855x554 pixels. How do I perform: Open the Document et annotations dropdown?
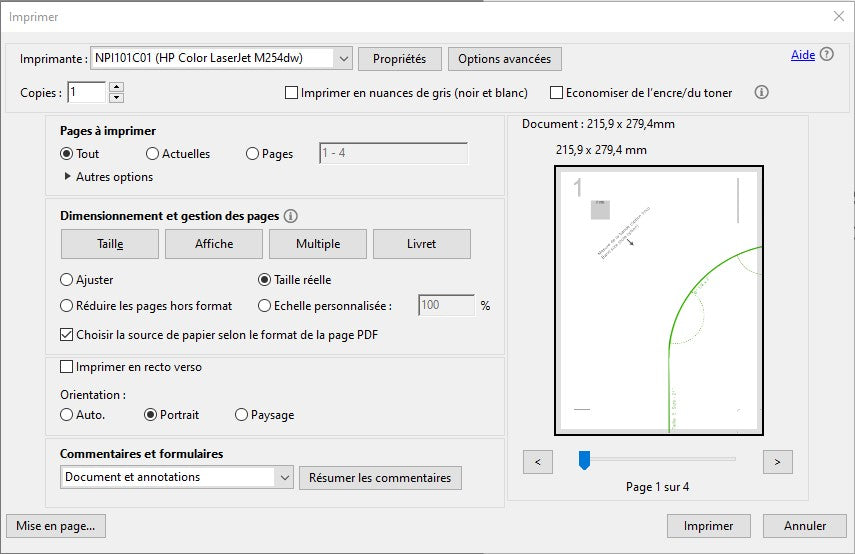(x=283, y=477)
